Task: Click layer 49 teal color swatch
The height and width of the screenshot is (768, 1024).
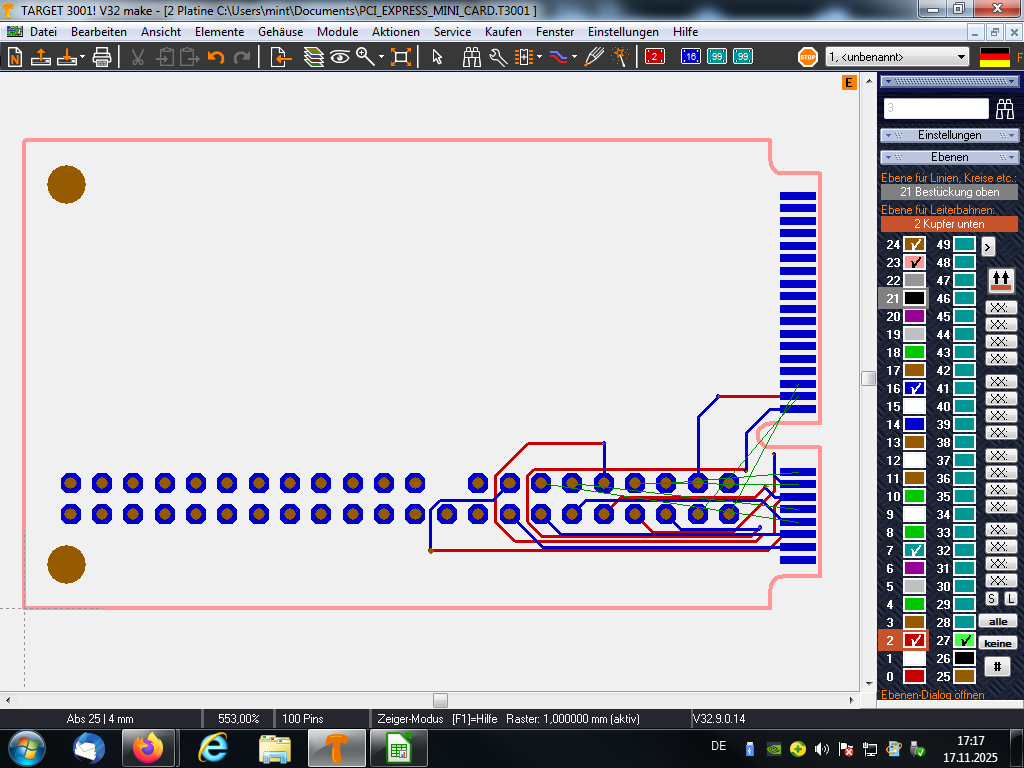Action: [964, 244]
